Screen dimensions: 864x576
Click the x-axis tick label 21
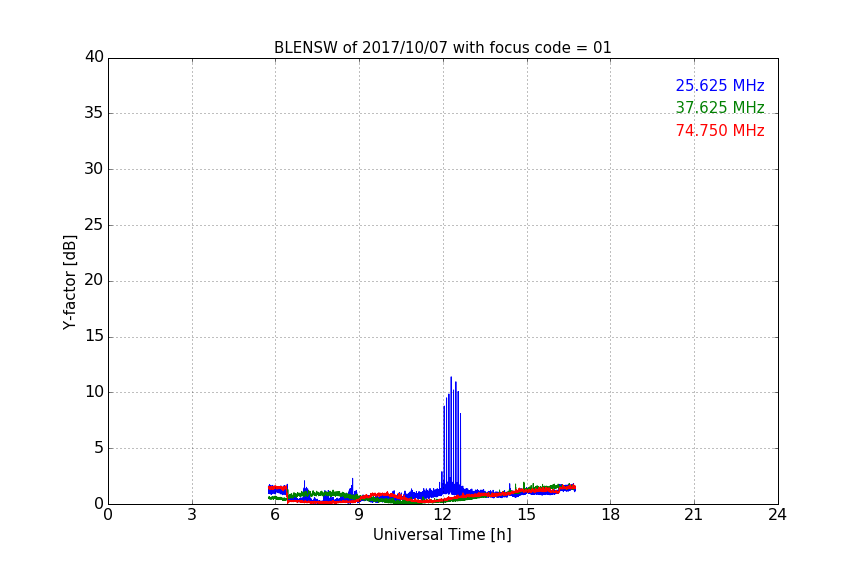[x=694, y=515]
